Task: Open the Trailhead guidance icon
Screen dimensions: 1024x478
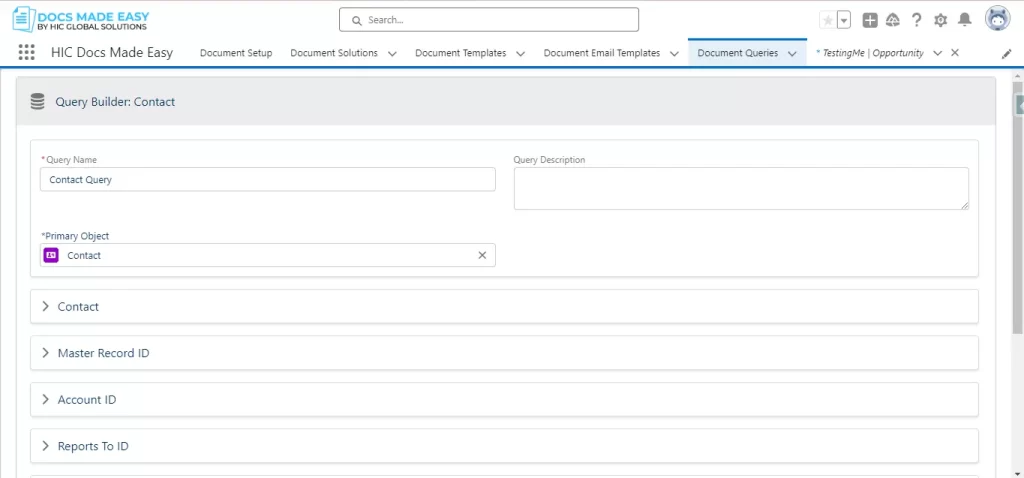Action: [893, 20]
